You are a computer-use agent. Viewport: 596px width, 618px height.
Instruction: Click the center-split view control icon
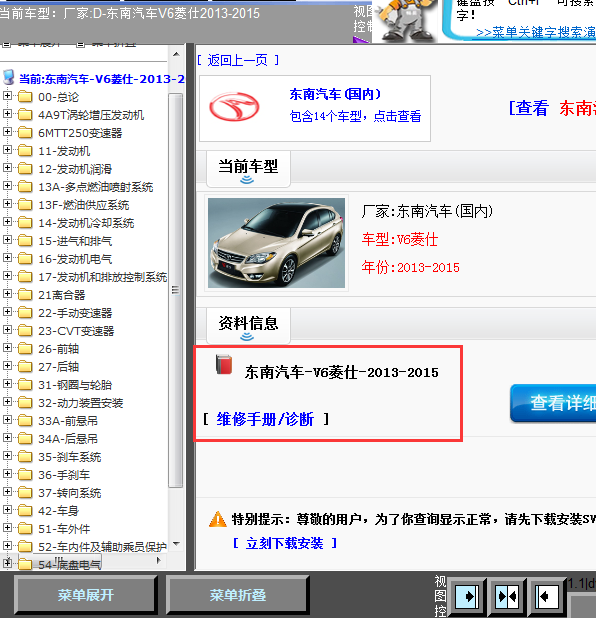click(507, 597)
